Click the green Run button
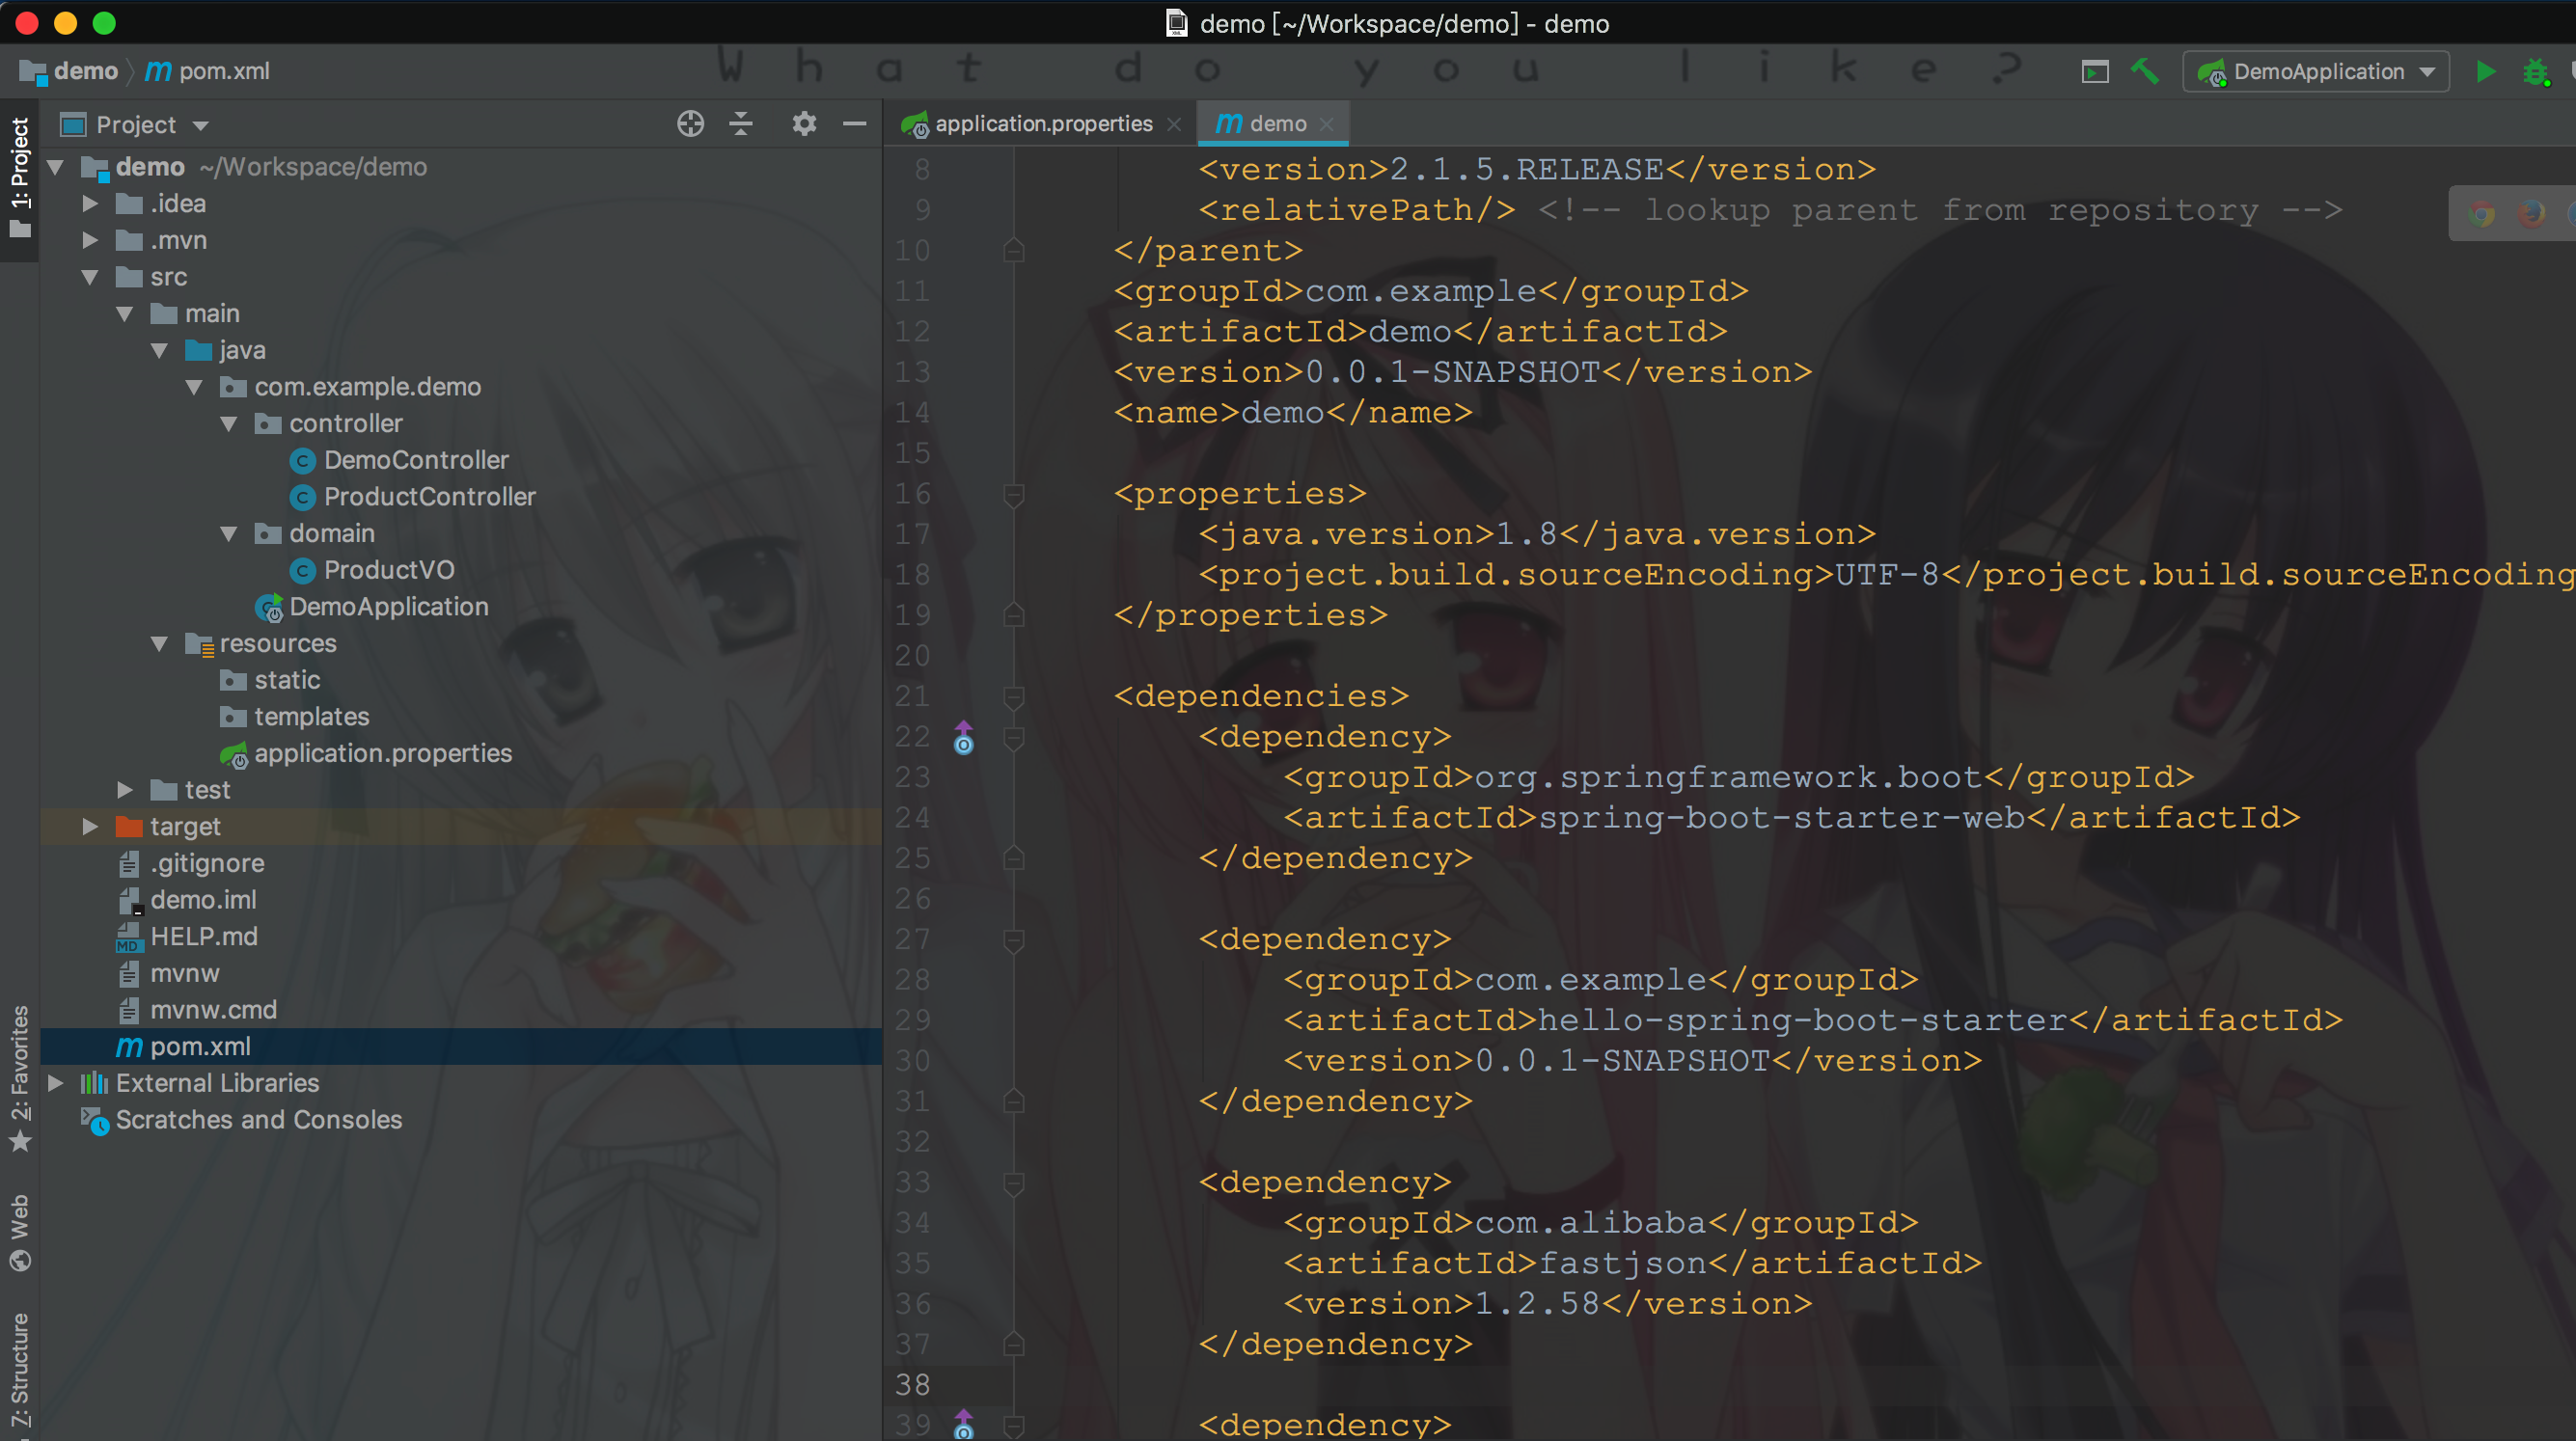The width and height of the screenshot is (2576, 1441). [x=2484, y=71]
